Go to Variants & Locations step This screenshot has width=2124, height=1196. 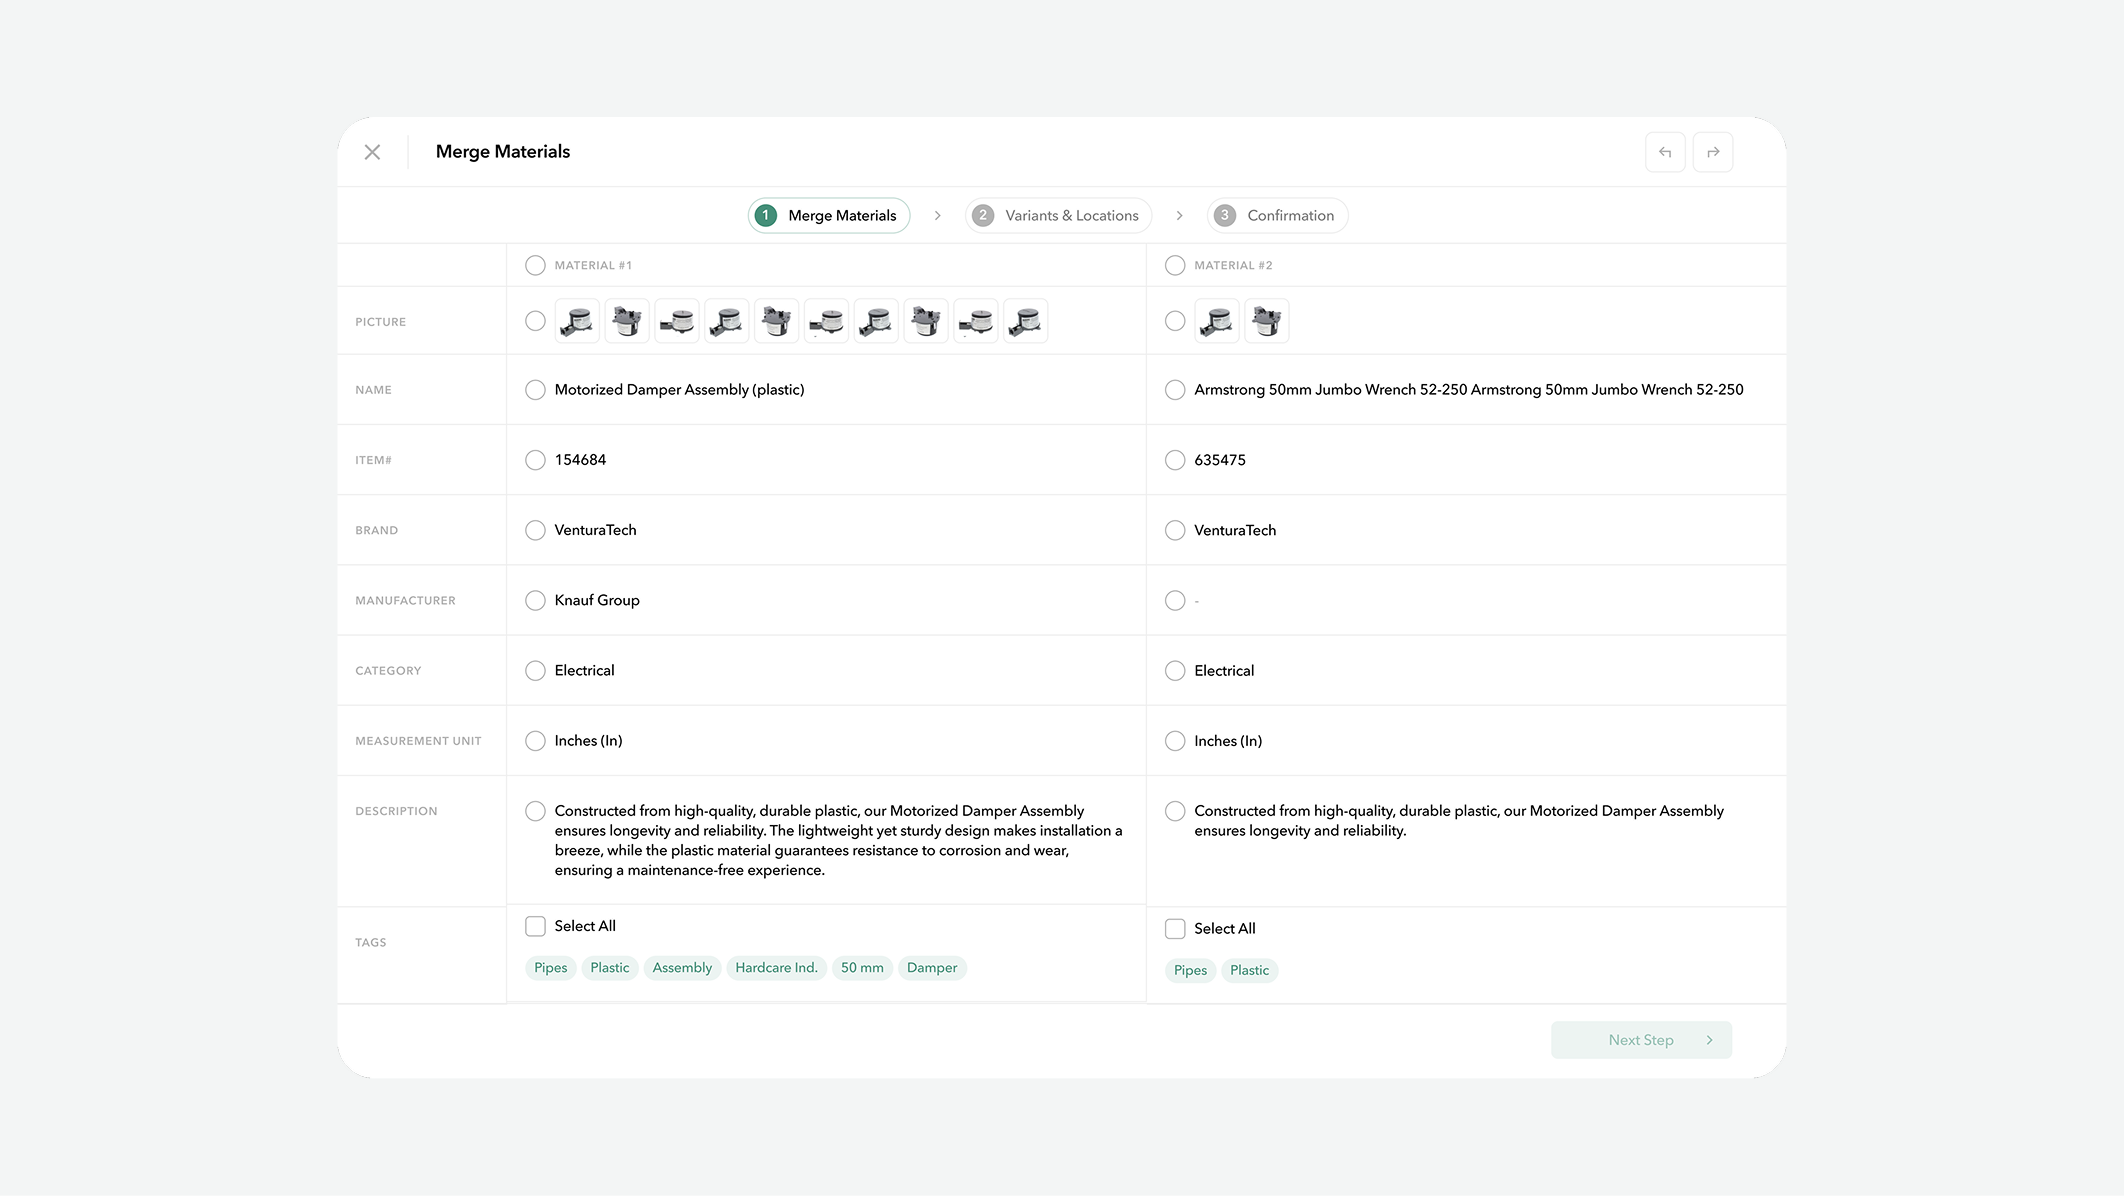(1058, 215)
